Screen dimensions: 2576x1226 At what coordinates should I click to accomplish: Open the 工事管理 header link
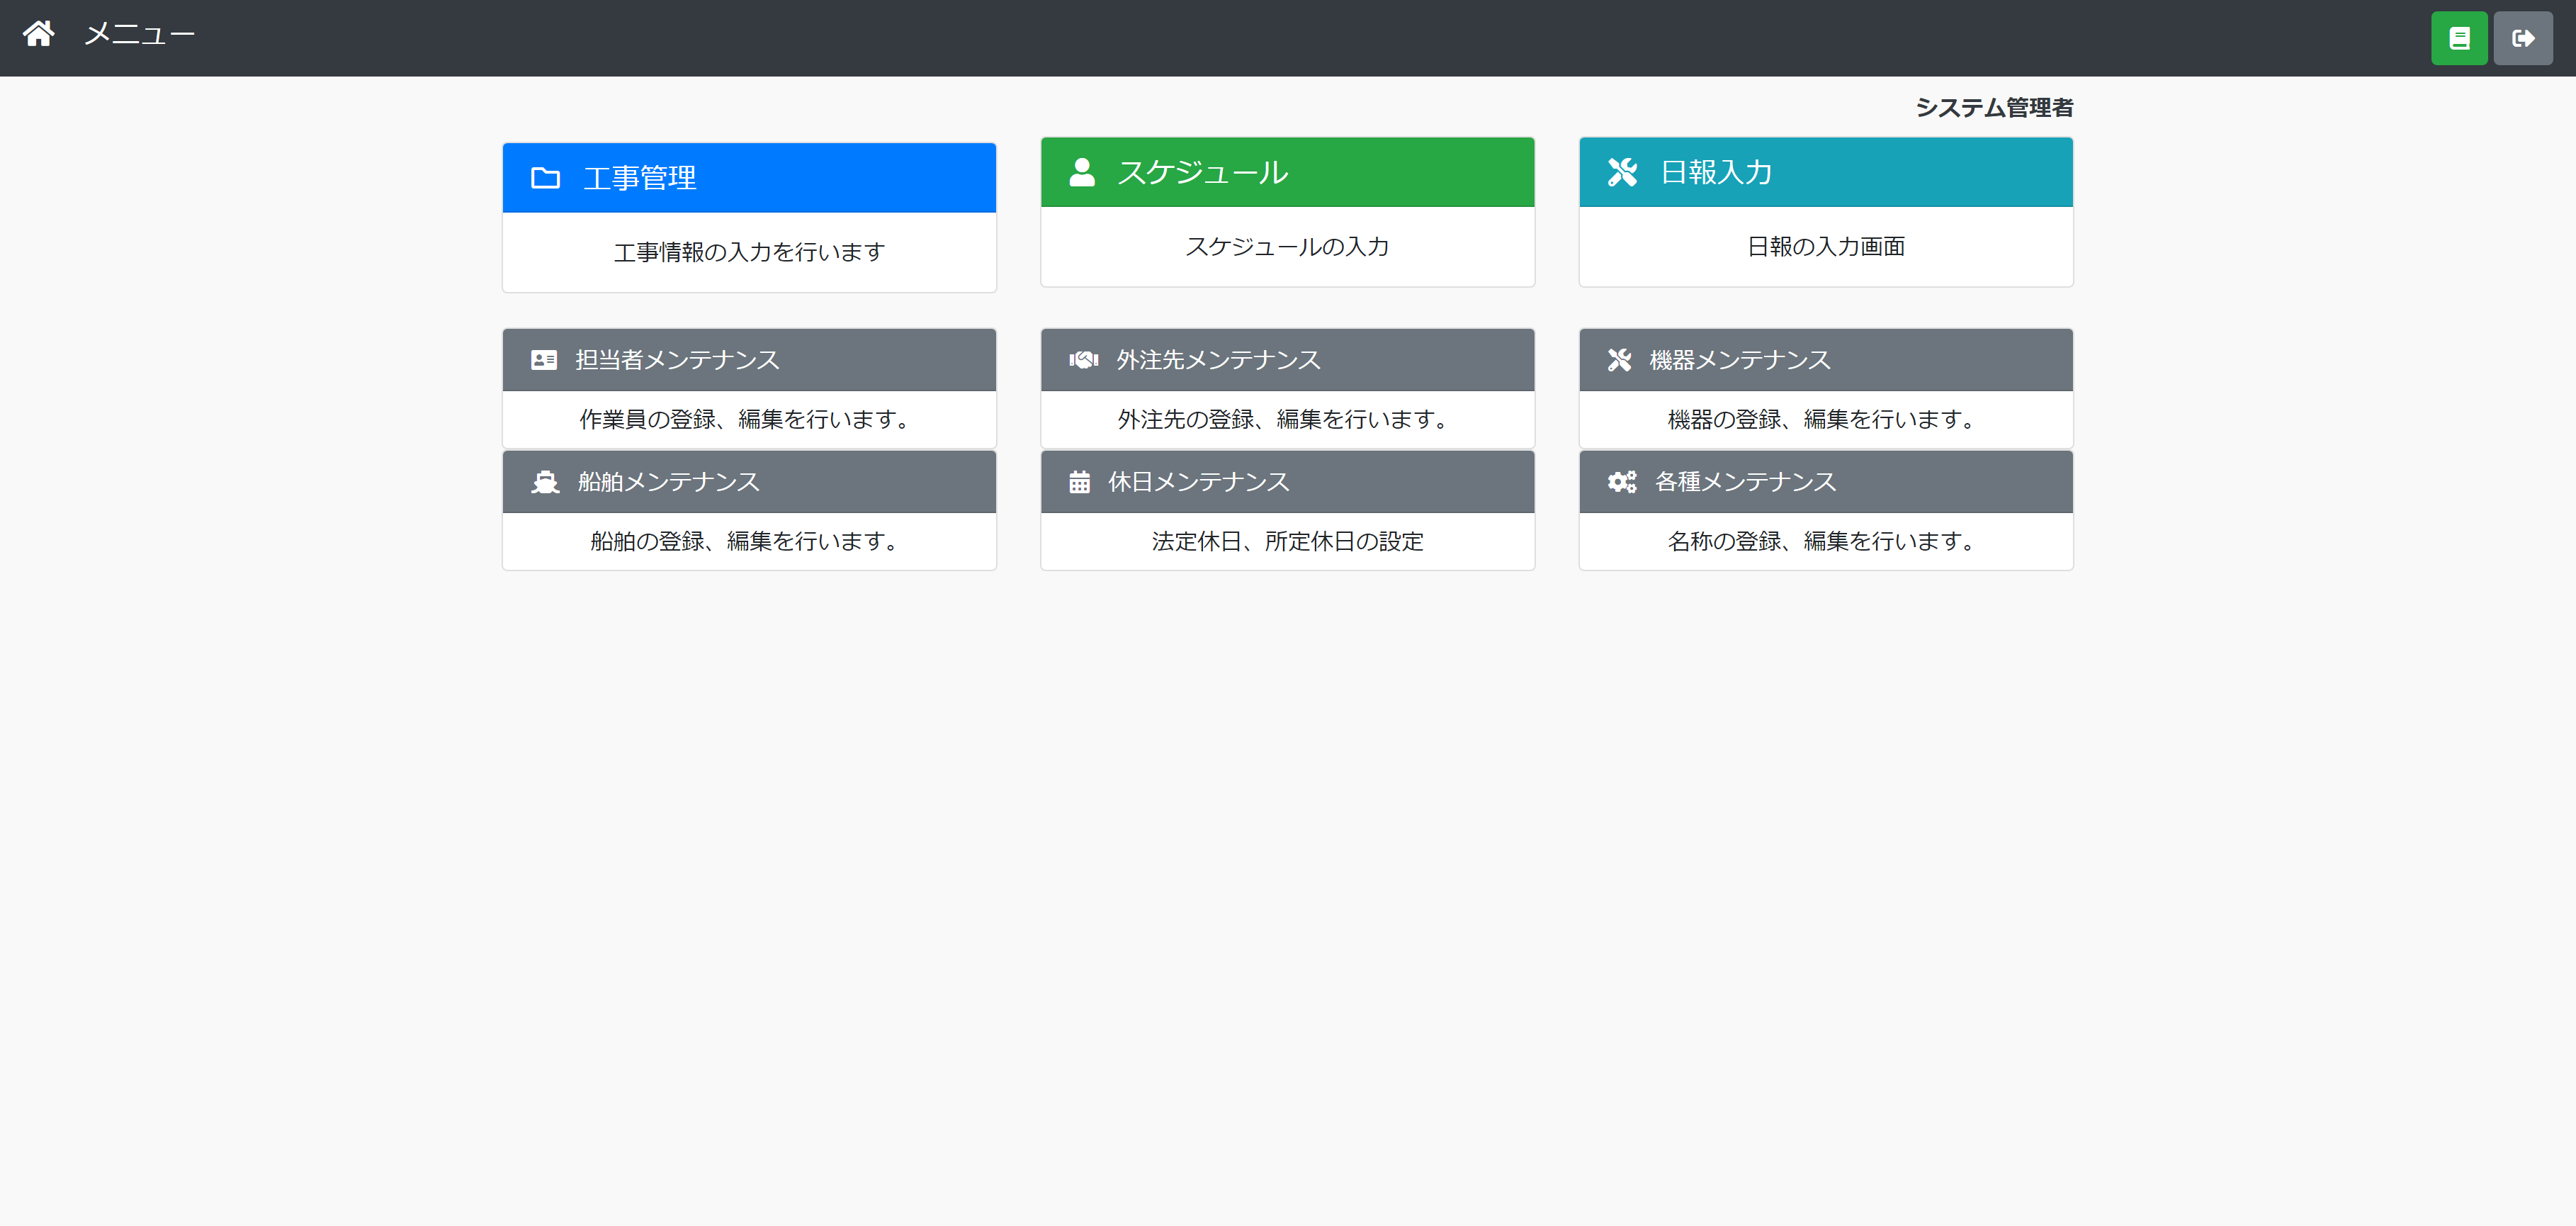pyautogui.click(x=749, y=178)
